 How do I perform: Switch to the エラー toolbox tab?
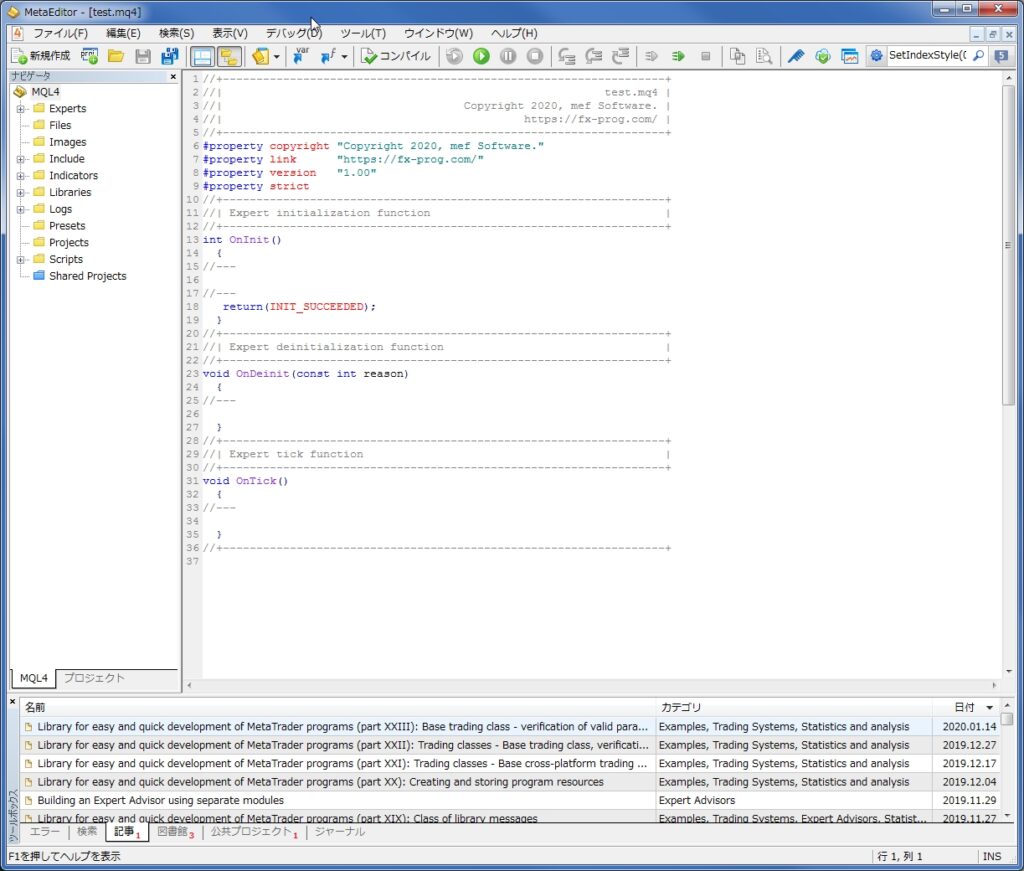44,831
